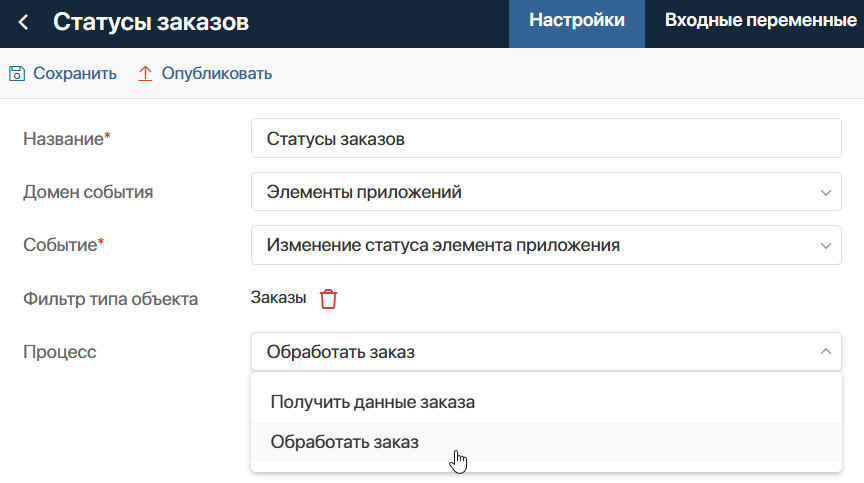Click the Заказы filter value text
864x483 pixels.
[x=278, y=297]
